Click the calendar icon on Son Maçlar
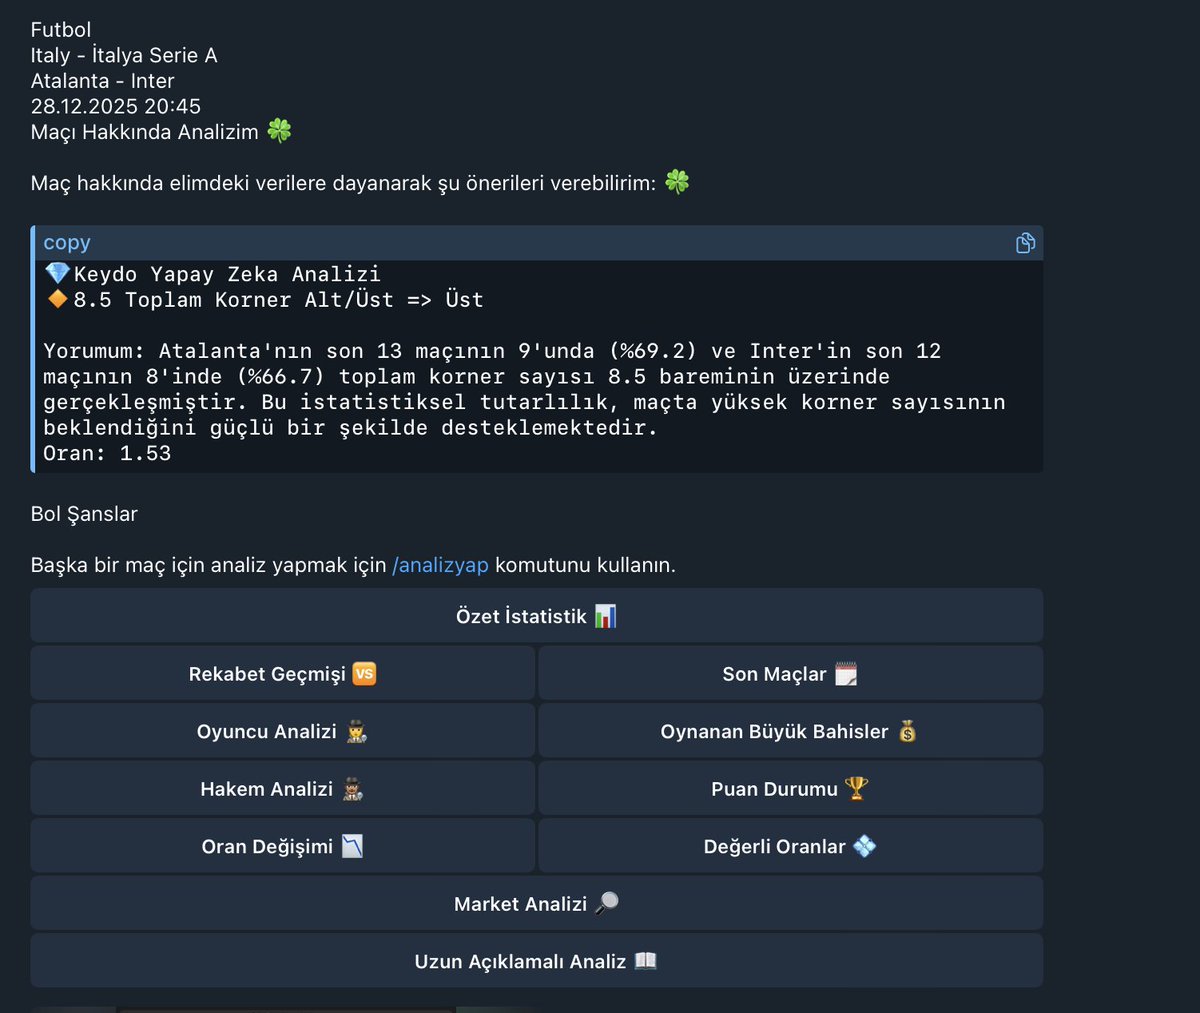 (x=845, y=673)
